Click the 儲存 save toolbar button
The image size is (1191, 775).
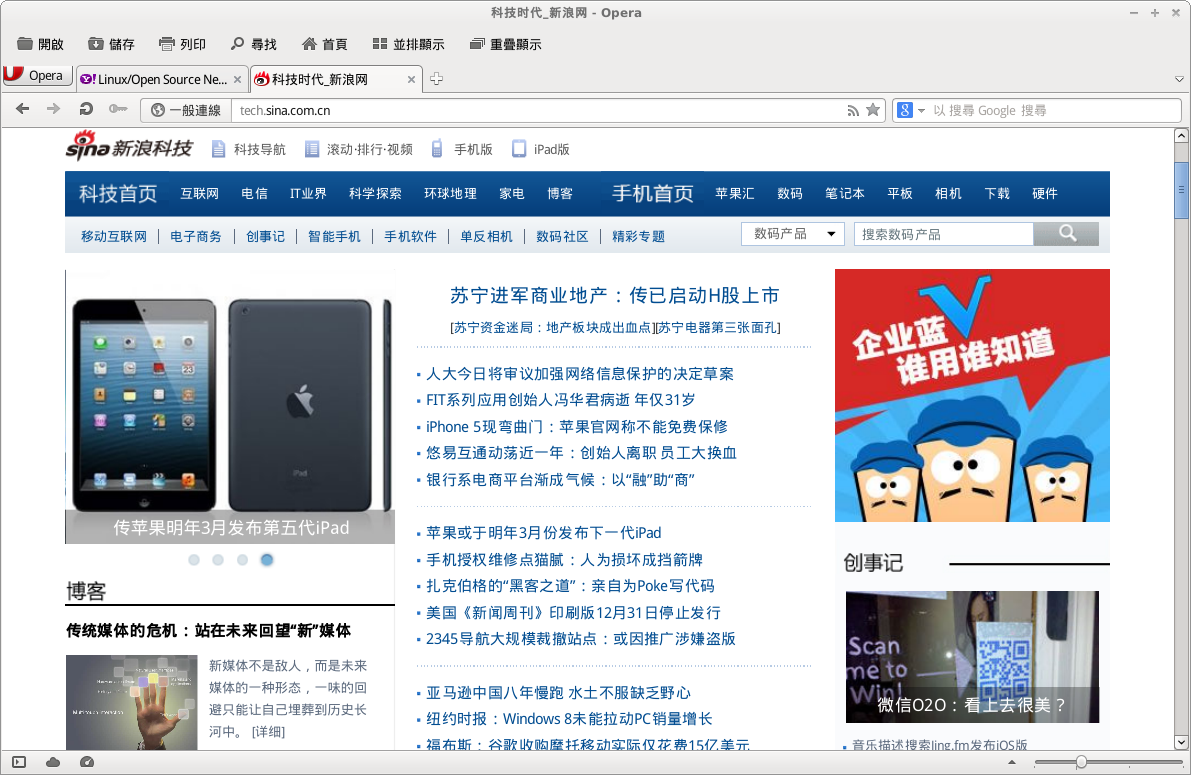111,44
